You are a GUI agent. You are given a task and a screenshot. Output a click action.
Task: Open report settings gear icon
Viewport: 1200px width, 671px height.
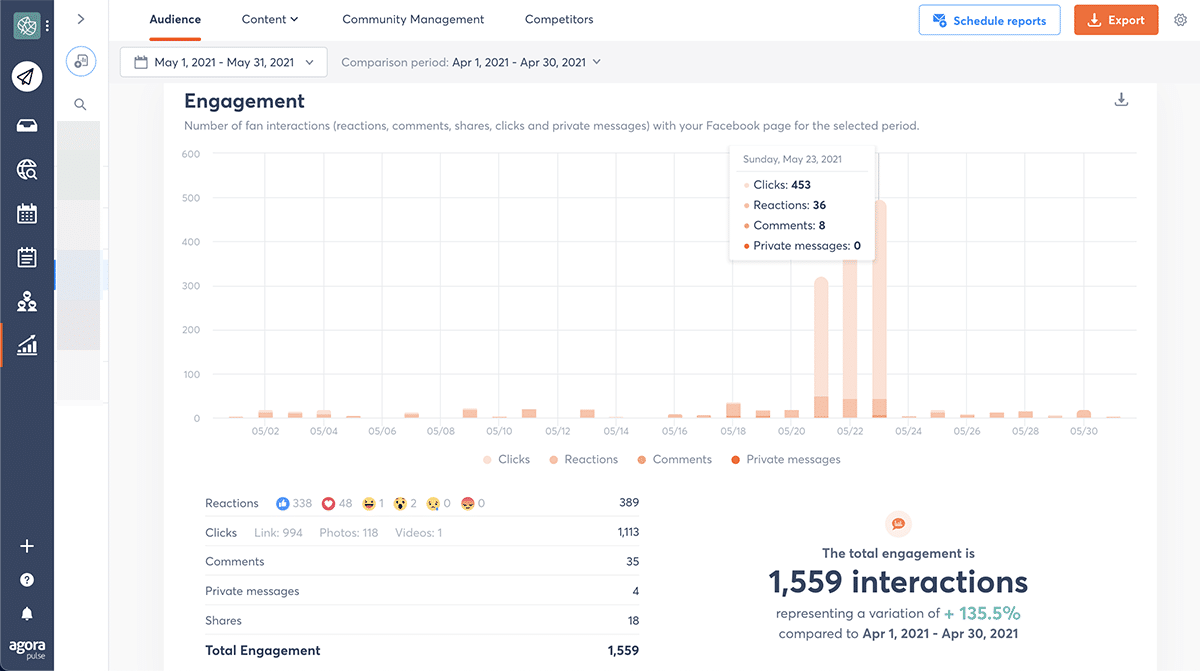coord(1180,20)
